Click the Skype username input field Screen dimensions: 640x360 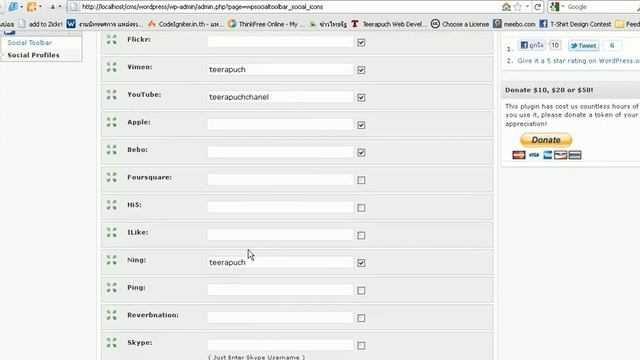click(x=280, y=345)
